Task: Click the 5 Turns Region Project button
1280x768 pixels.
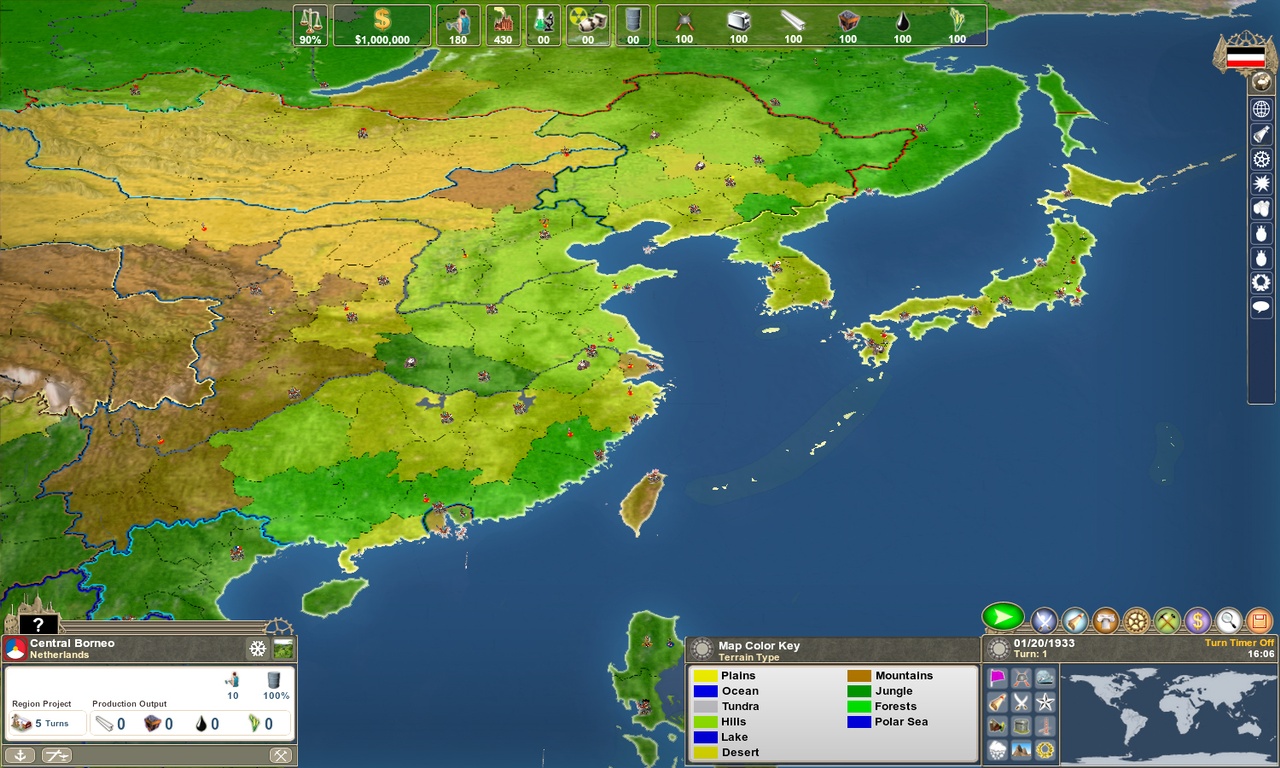Action: [x=47, y=723]
